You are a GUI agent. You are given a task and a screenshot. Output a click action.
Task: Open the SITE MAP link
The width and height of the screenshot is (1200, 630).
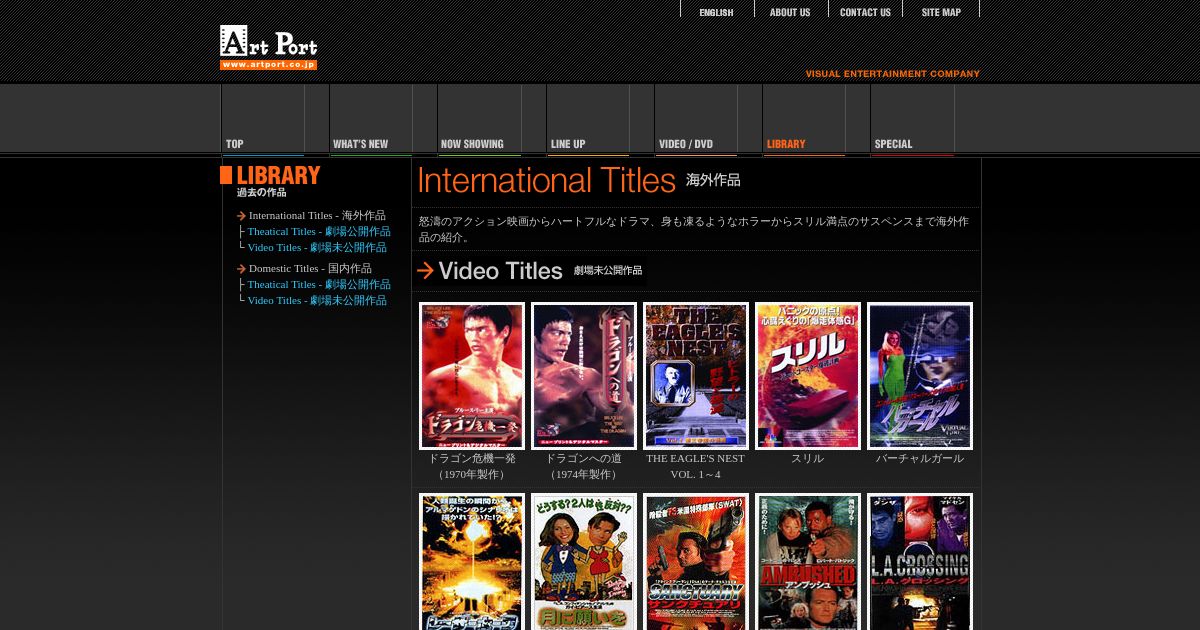point(941,12)
